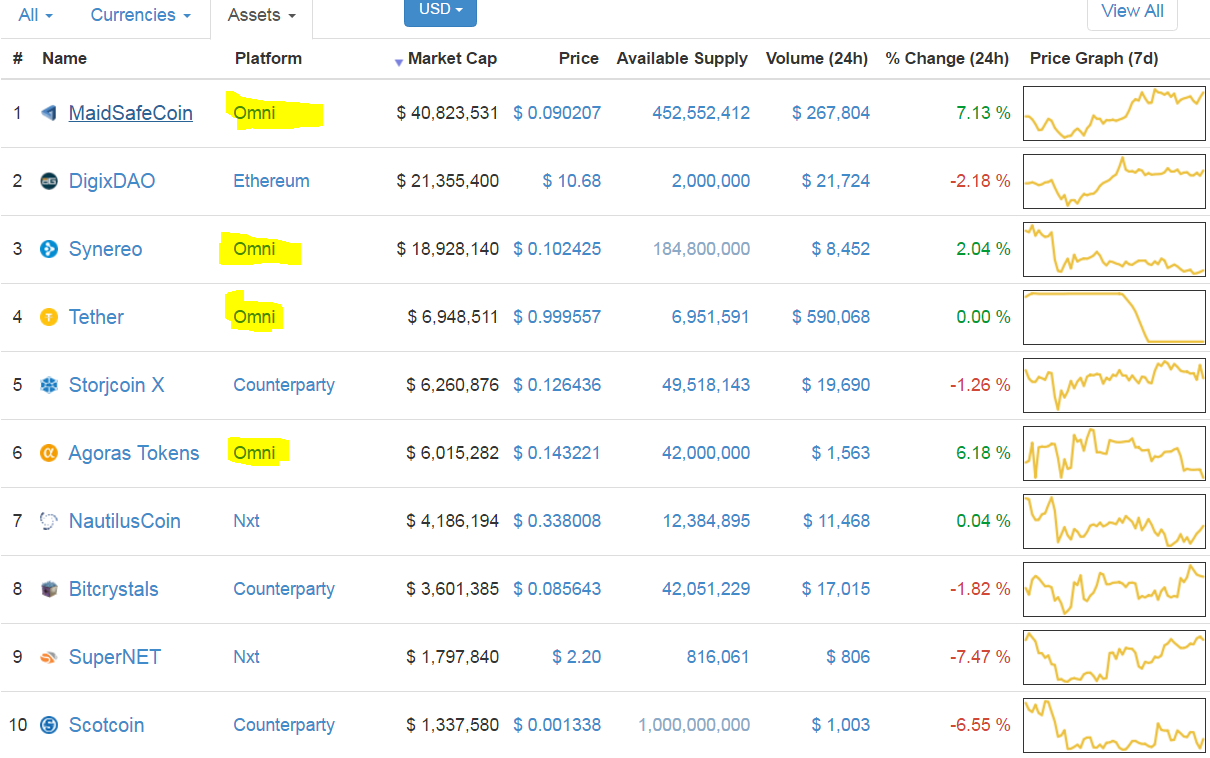Viewport: 1210px width, 758px height.
Task: Click Counterparty platform link for Storjcoin X
Action: [x=284, y=385]
